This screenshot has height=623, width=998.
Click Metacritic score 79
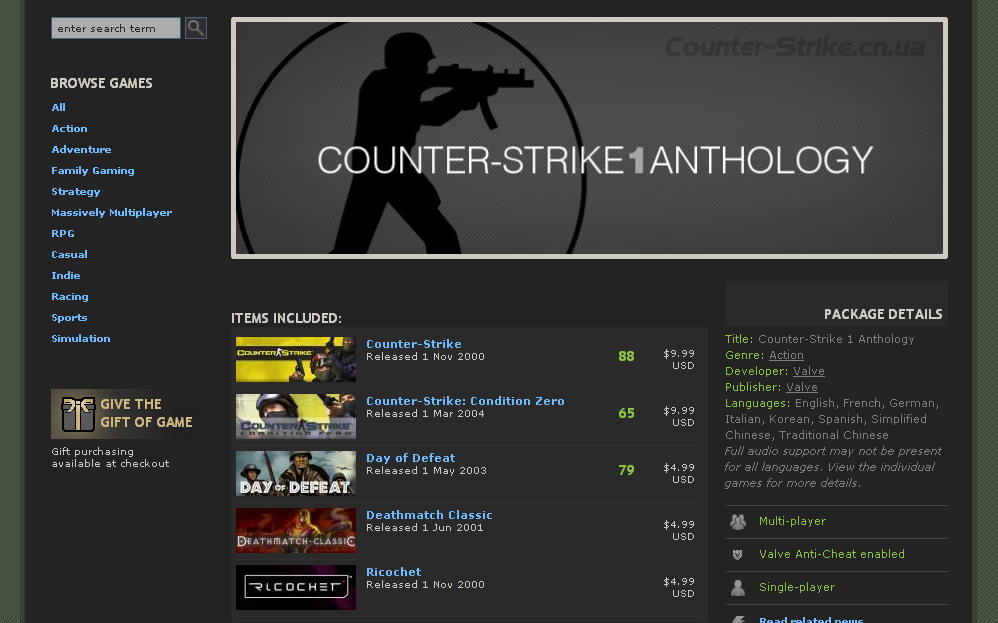pos(626,470)
